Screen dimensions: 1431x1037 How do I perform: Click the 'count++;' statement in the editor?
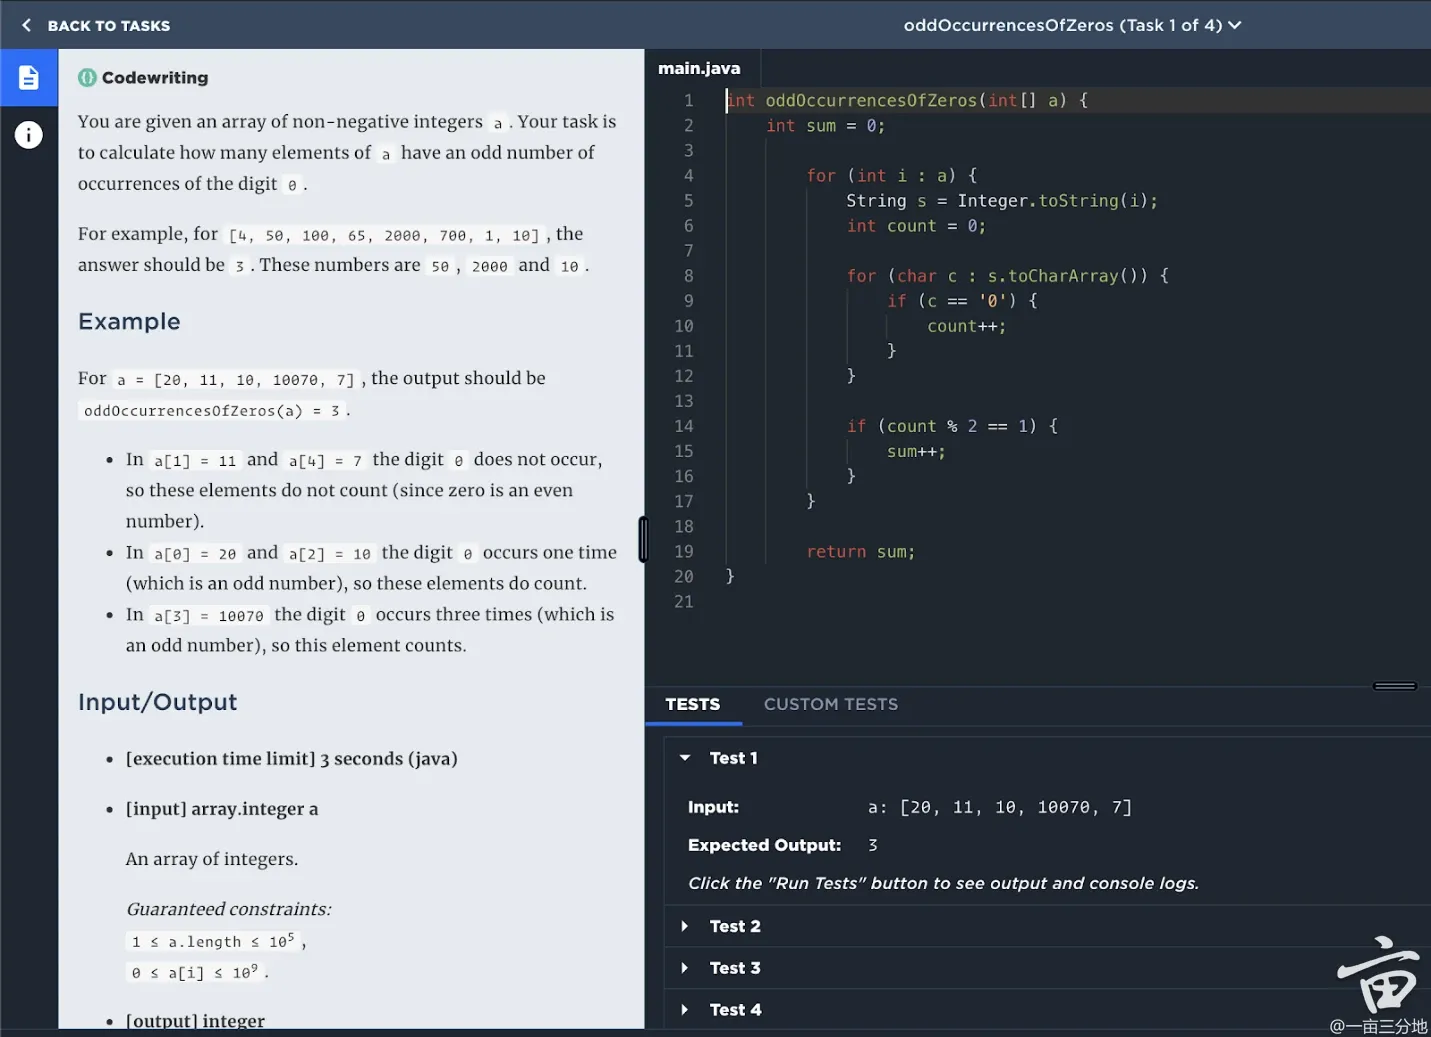[967, 326]
